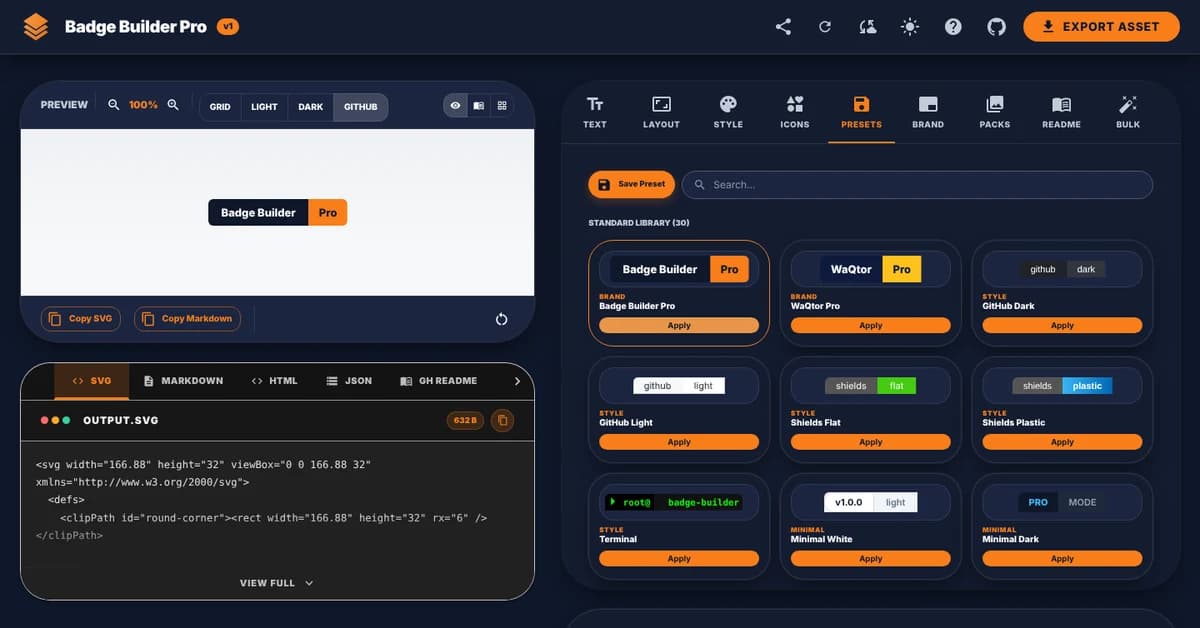
Task: Click the WaQtor Pro preset badge thumbnail
Action: pos(871,269)
